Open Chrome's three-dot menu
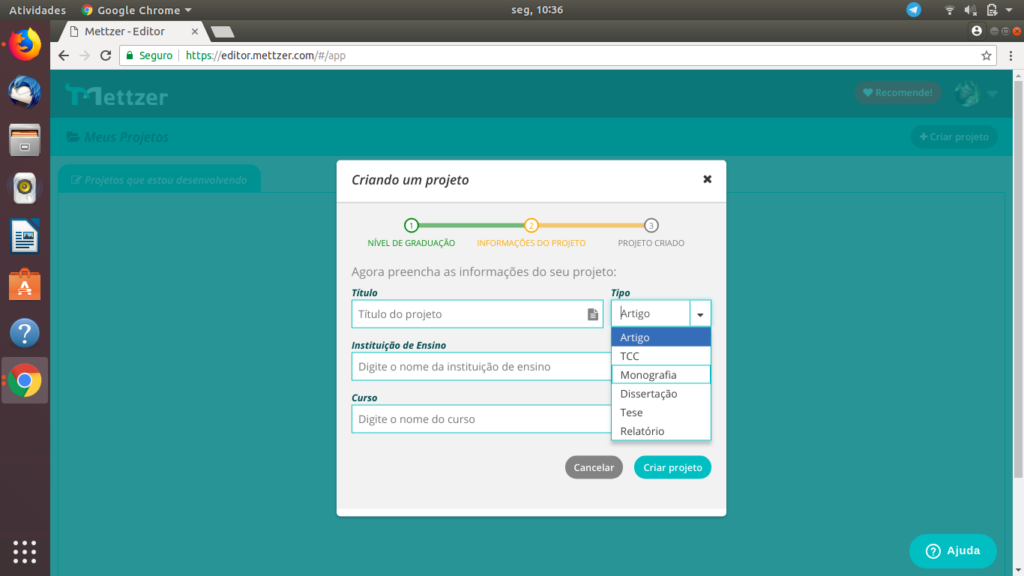Image resolution: width=1024 pixels, height=576 pixels. click(1010, 56)
